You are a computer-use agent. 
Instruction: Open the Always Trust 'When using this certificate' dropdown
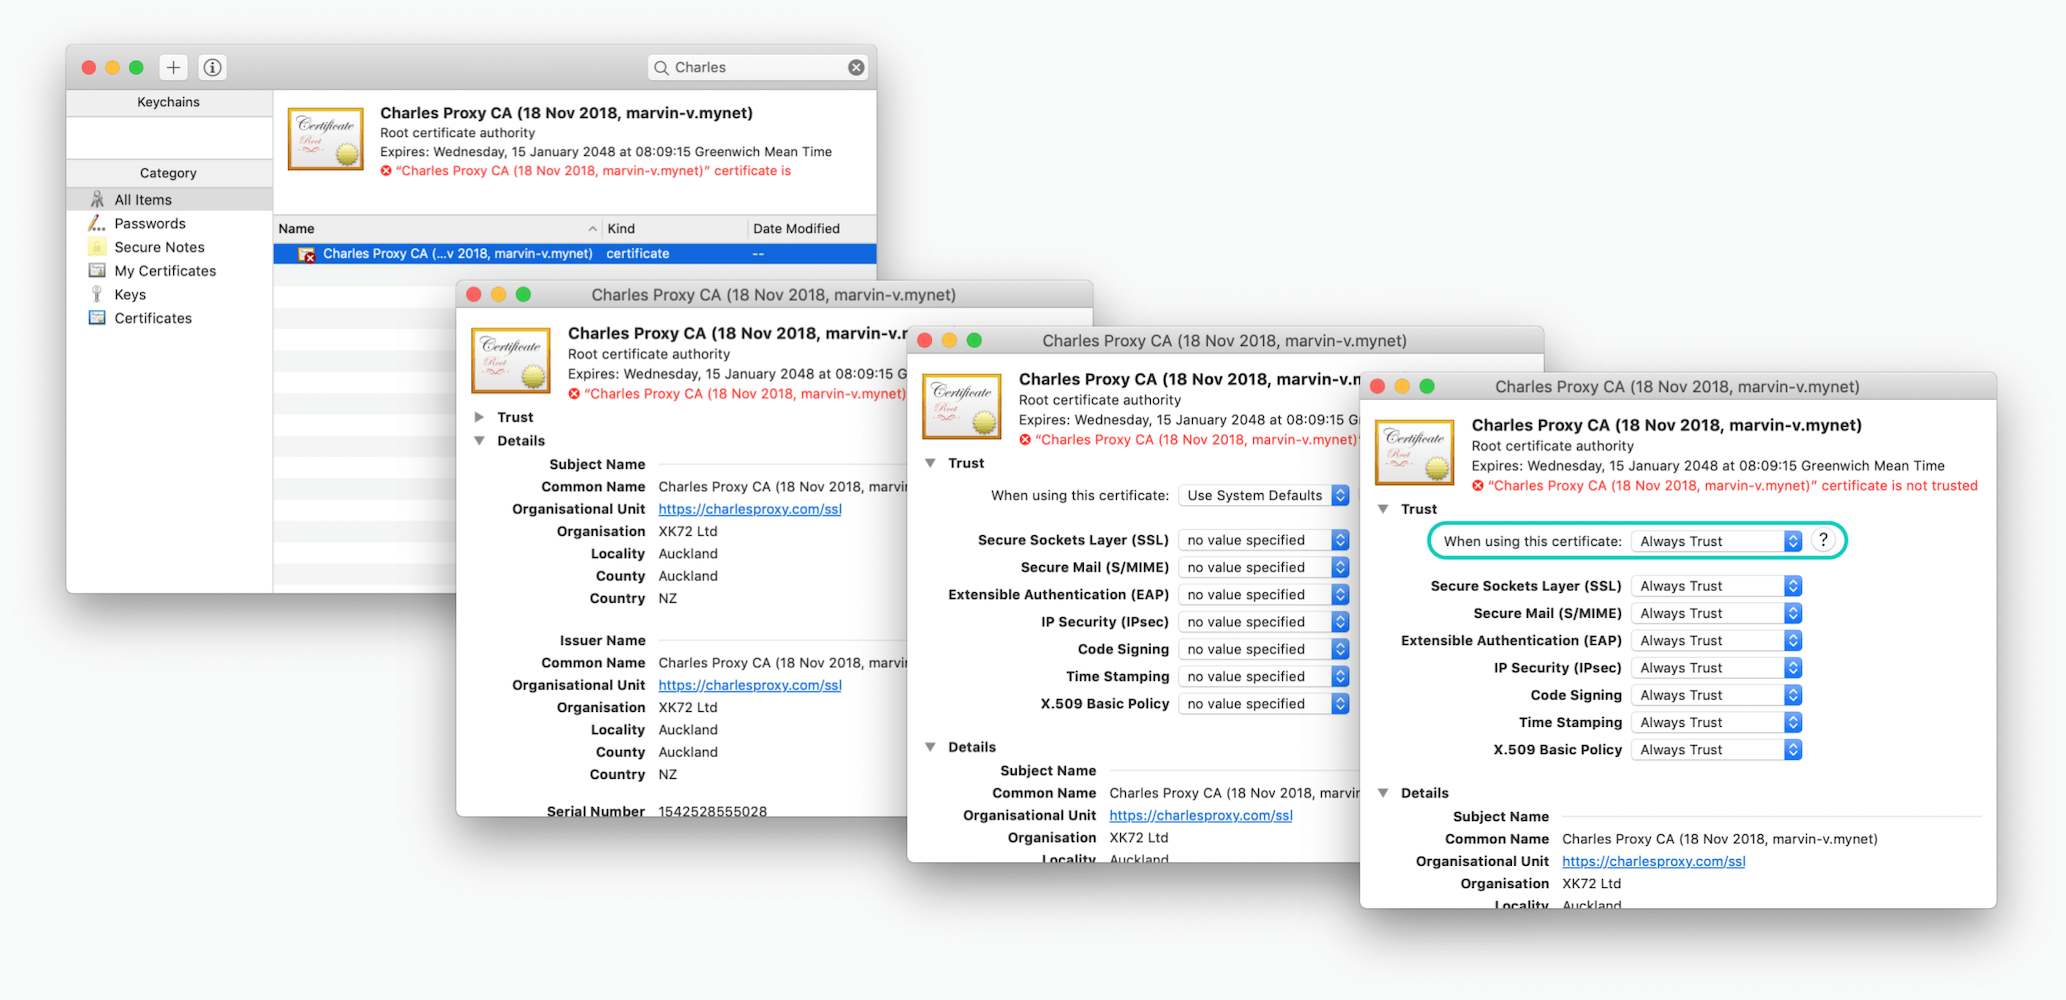[x=1716, y=541]
